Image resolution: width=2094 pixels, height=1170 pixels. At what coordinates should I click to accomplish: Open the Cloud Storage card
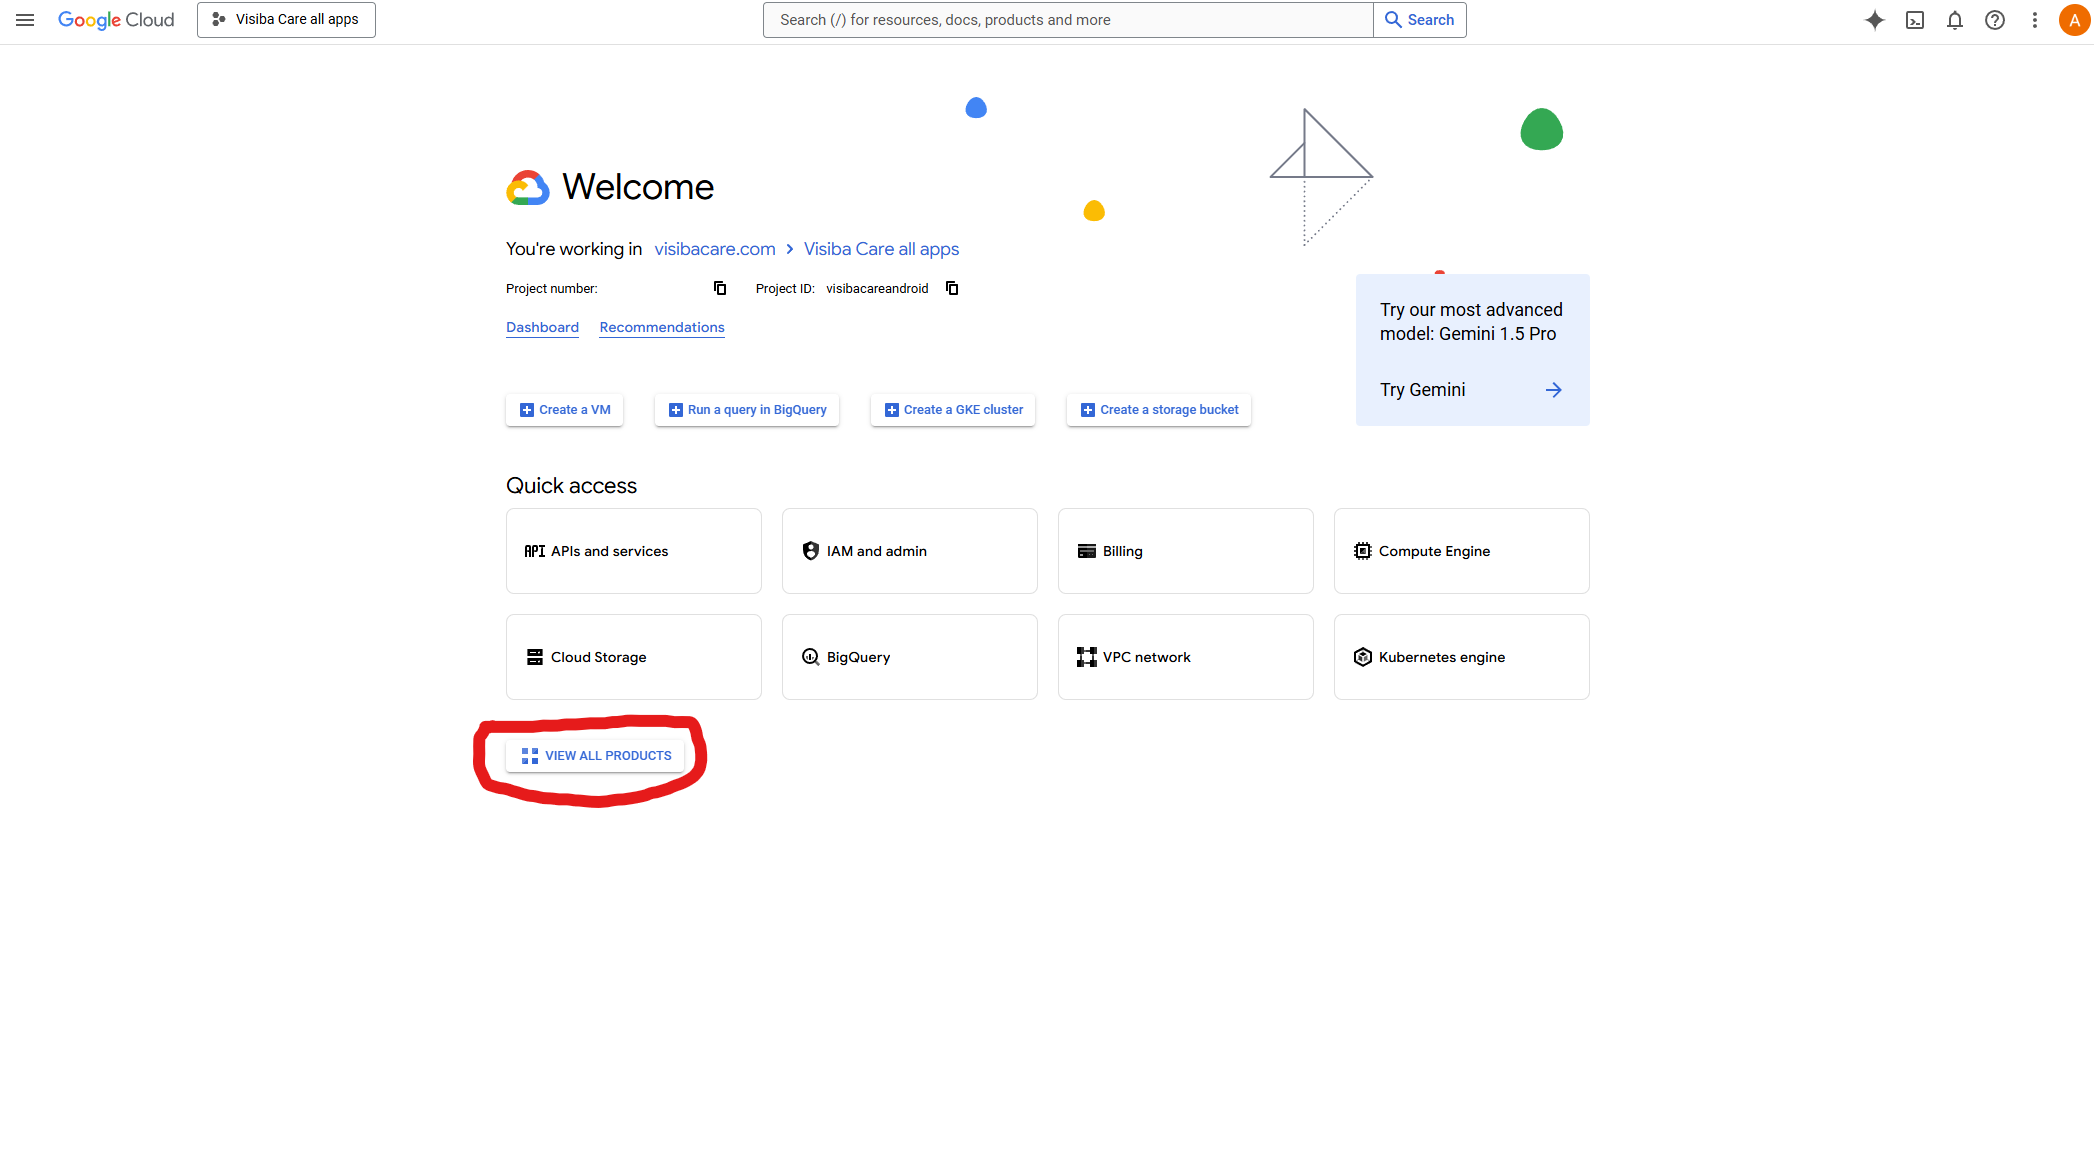coord(634,657)
